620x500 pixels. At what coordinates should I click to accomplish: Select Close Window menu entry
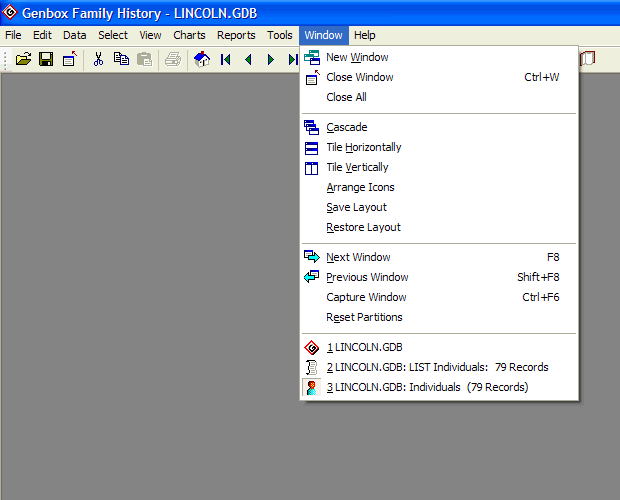[x=359, y=77]
